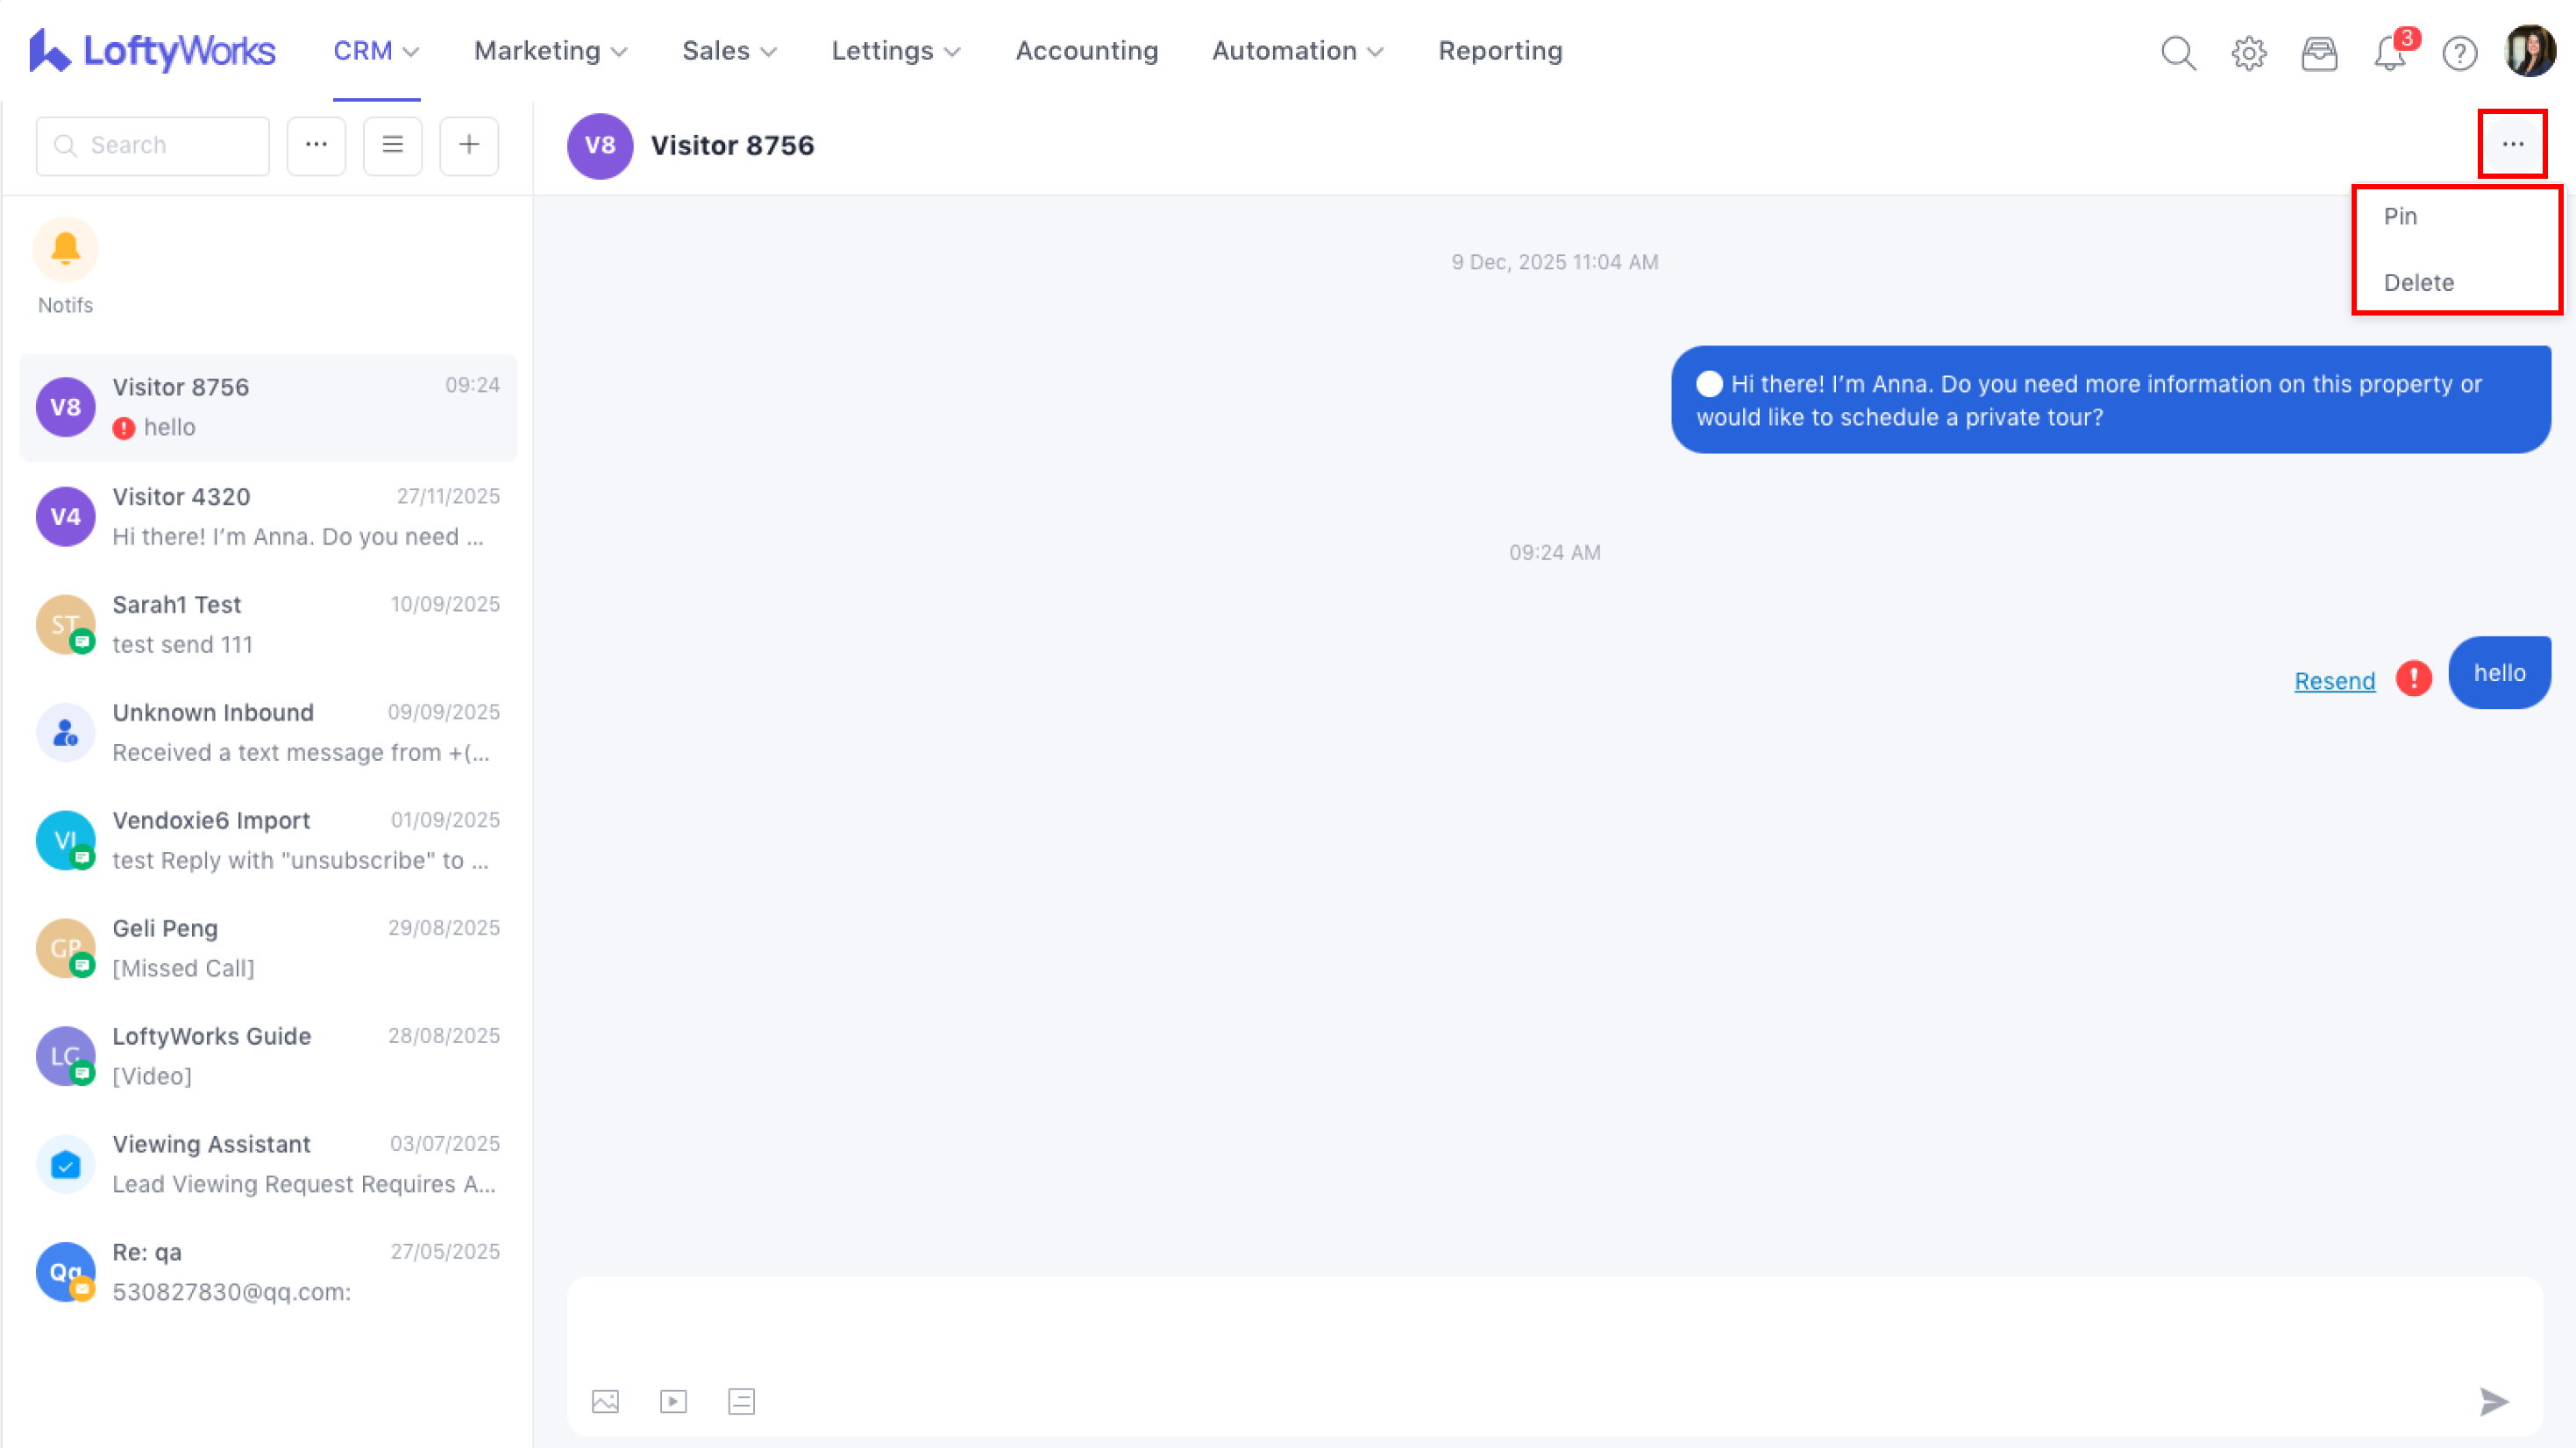Open the inbox tray icon

[x=2319, y=52]
